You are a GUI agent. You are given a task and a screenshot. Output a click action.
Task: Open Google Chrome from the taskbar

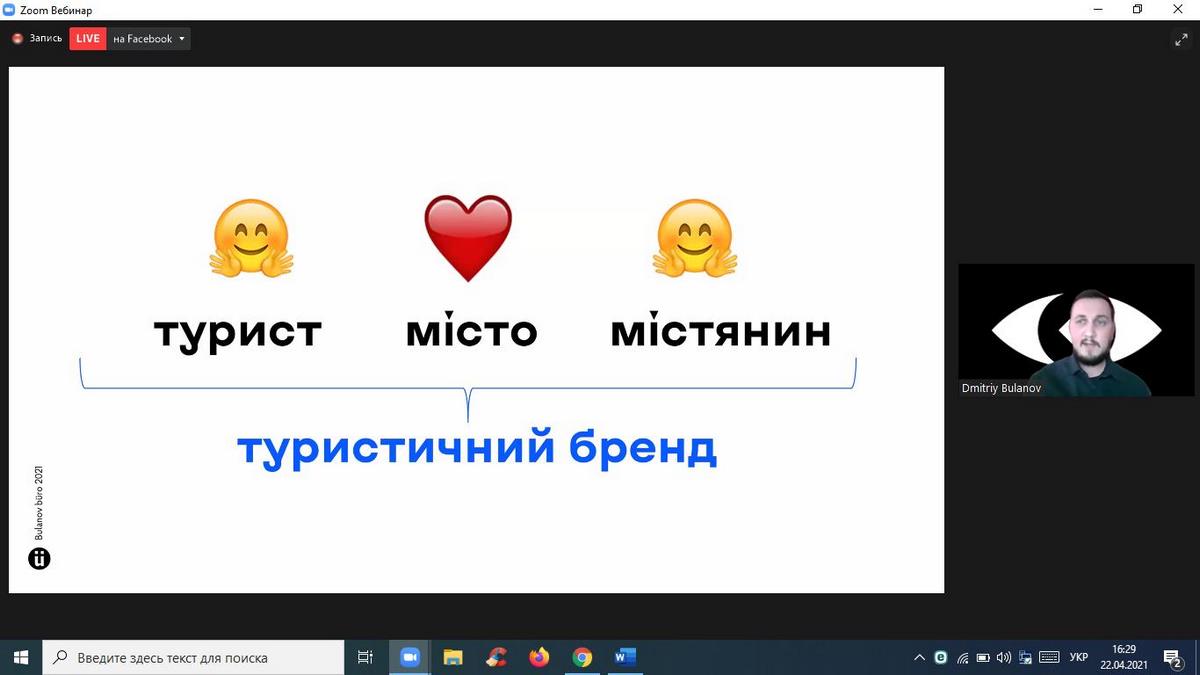click(x=582, y=657)
